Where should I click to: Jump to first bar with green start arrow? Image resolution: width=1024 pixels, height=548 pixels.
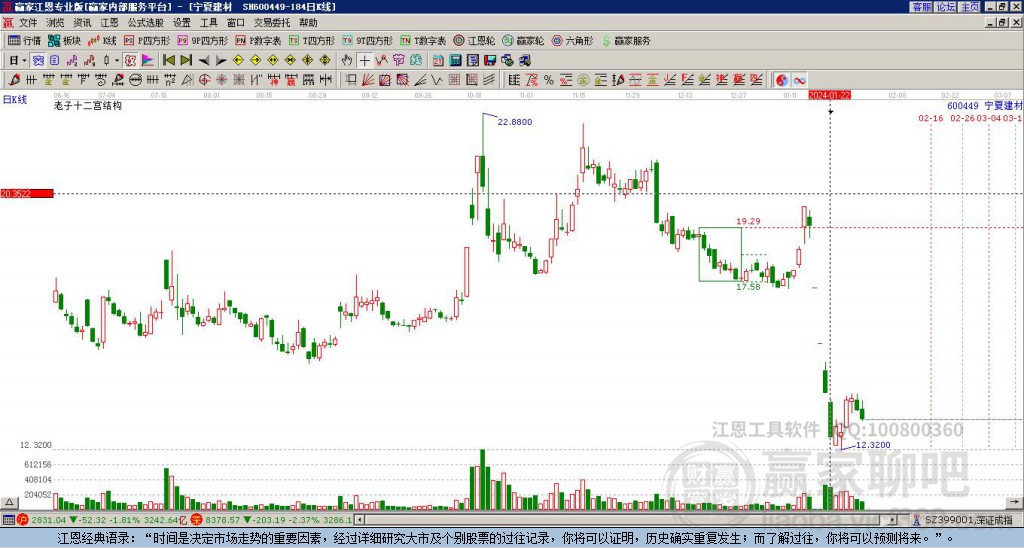pyautogui.click(x=168, y=61)
